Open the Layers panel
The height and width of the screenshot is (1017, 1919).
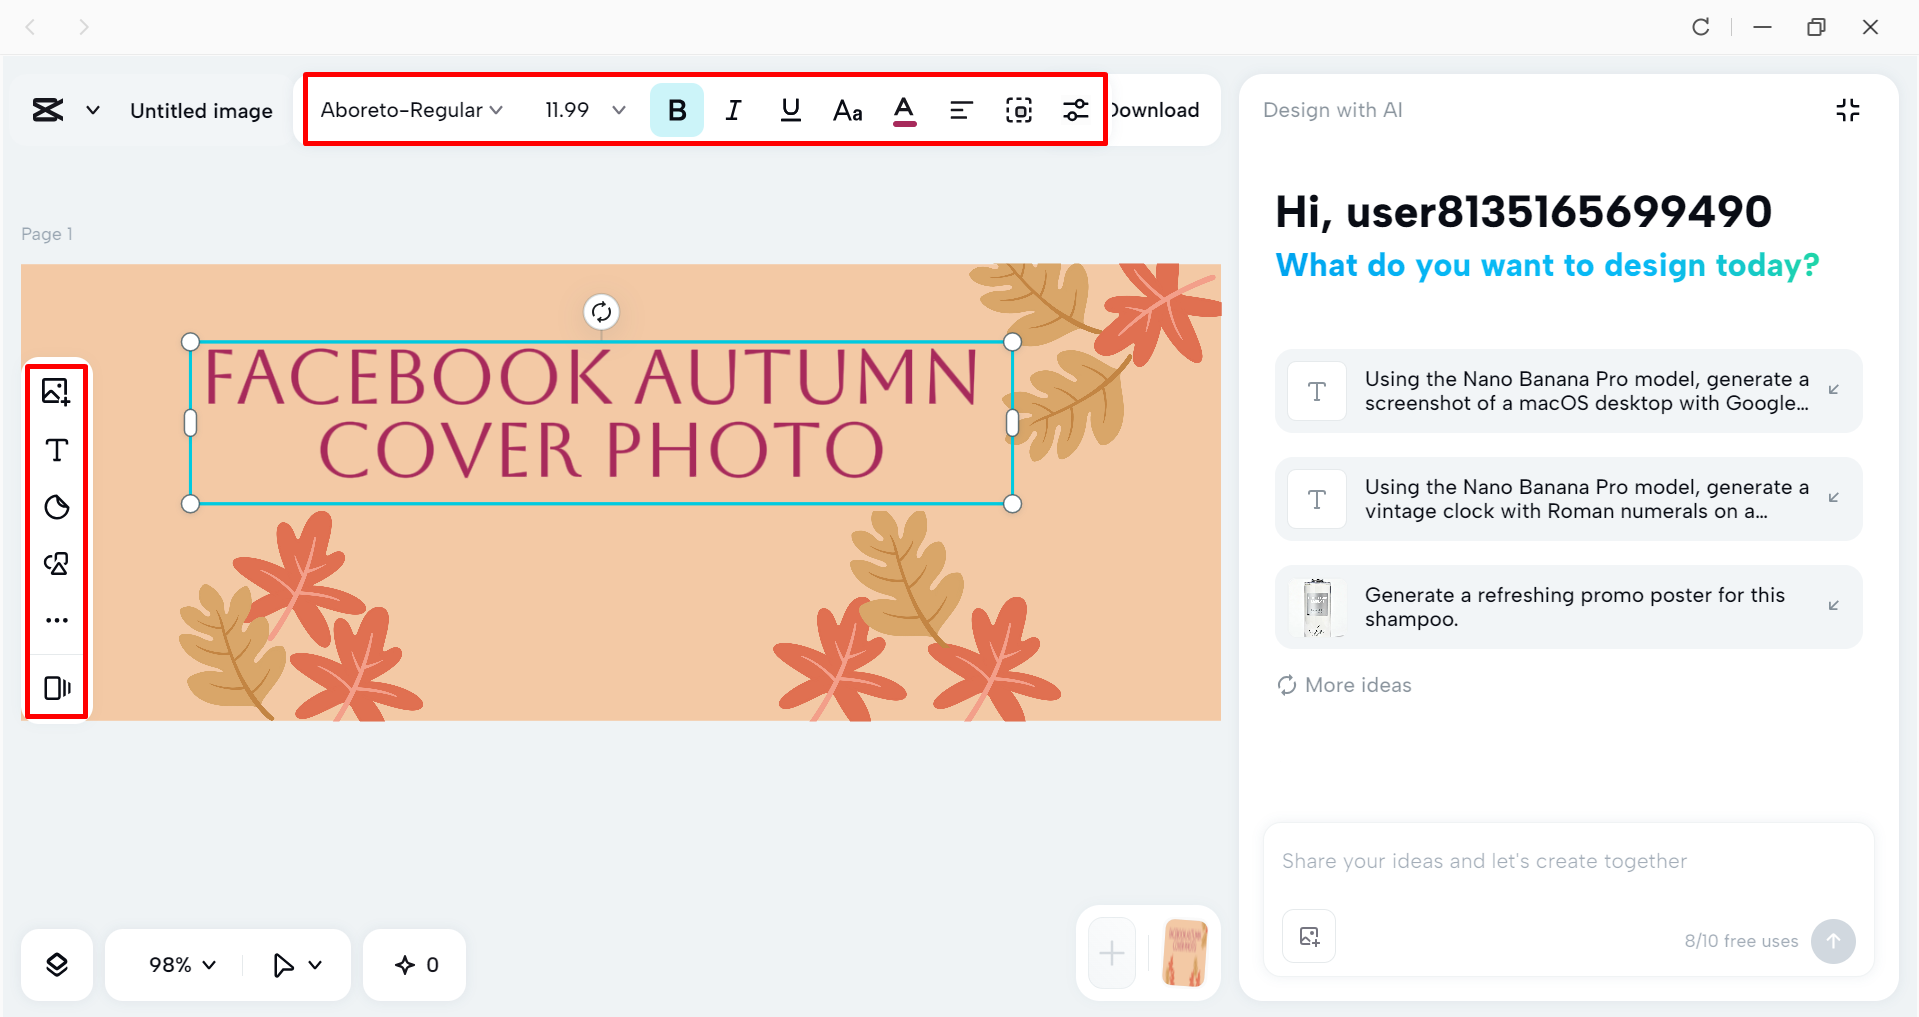57,964
